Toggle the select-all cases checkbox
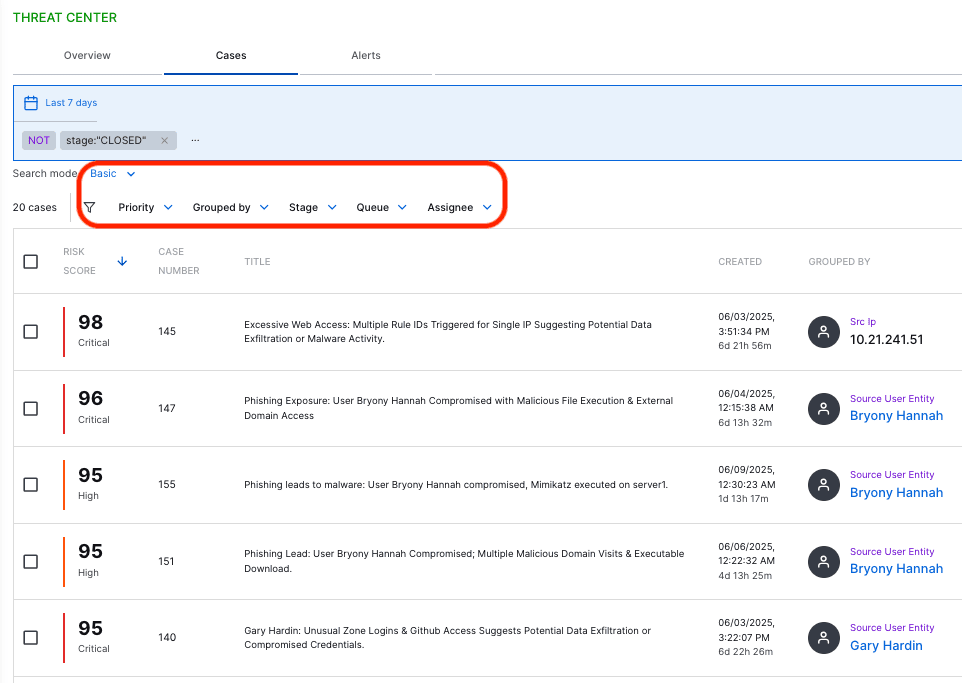The height and width of the screenshot is (683, 962). tap(31, 261)
